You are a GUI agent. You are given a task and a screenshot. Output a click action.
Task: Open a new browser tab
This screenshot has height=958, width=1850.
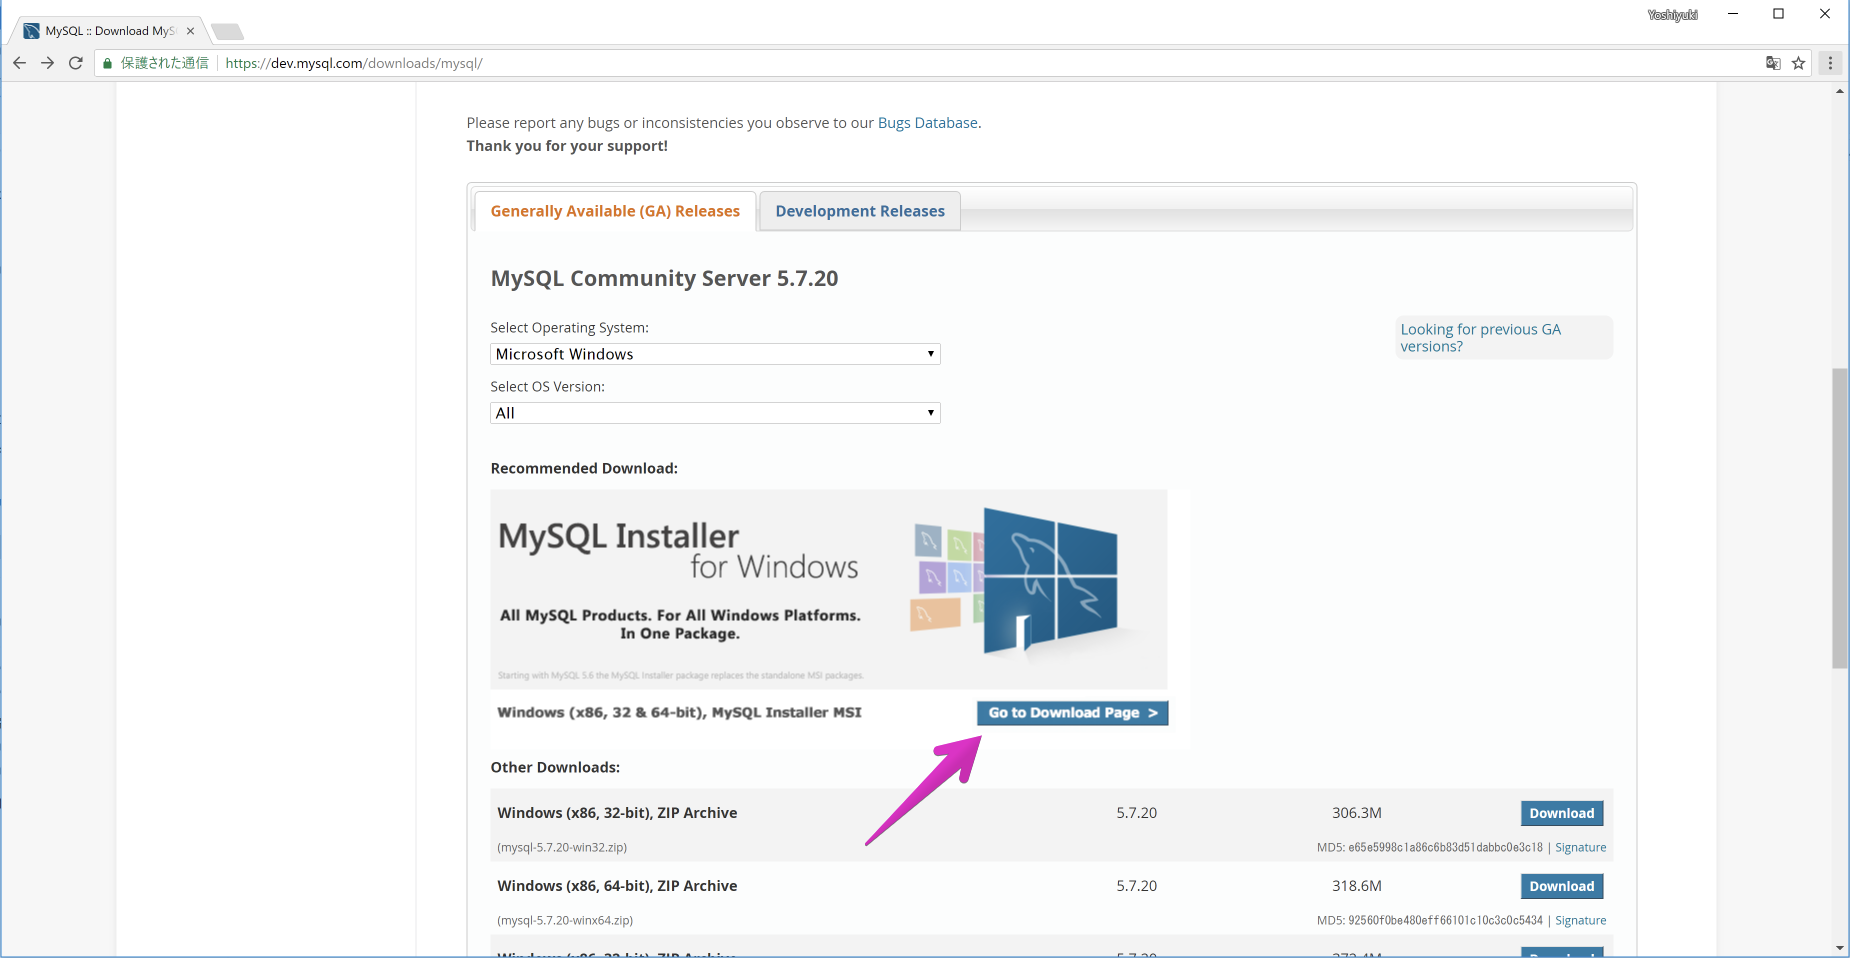[x=227, y=31]
